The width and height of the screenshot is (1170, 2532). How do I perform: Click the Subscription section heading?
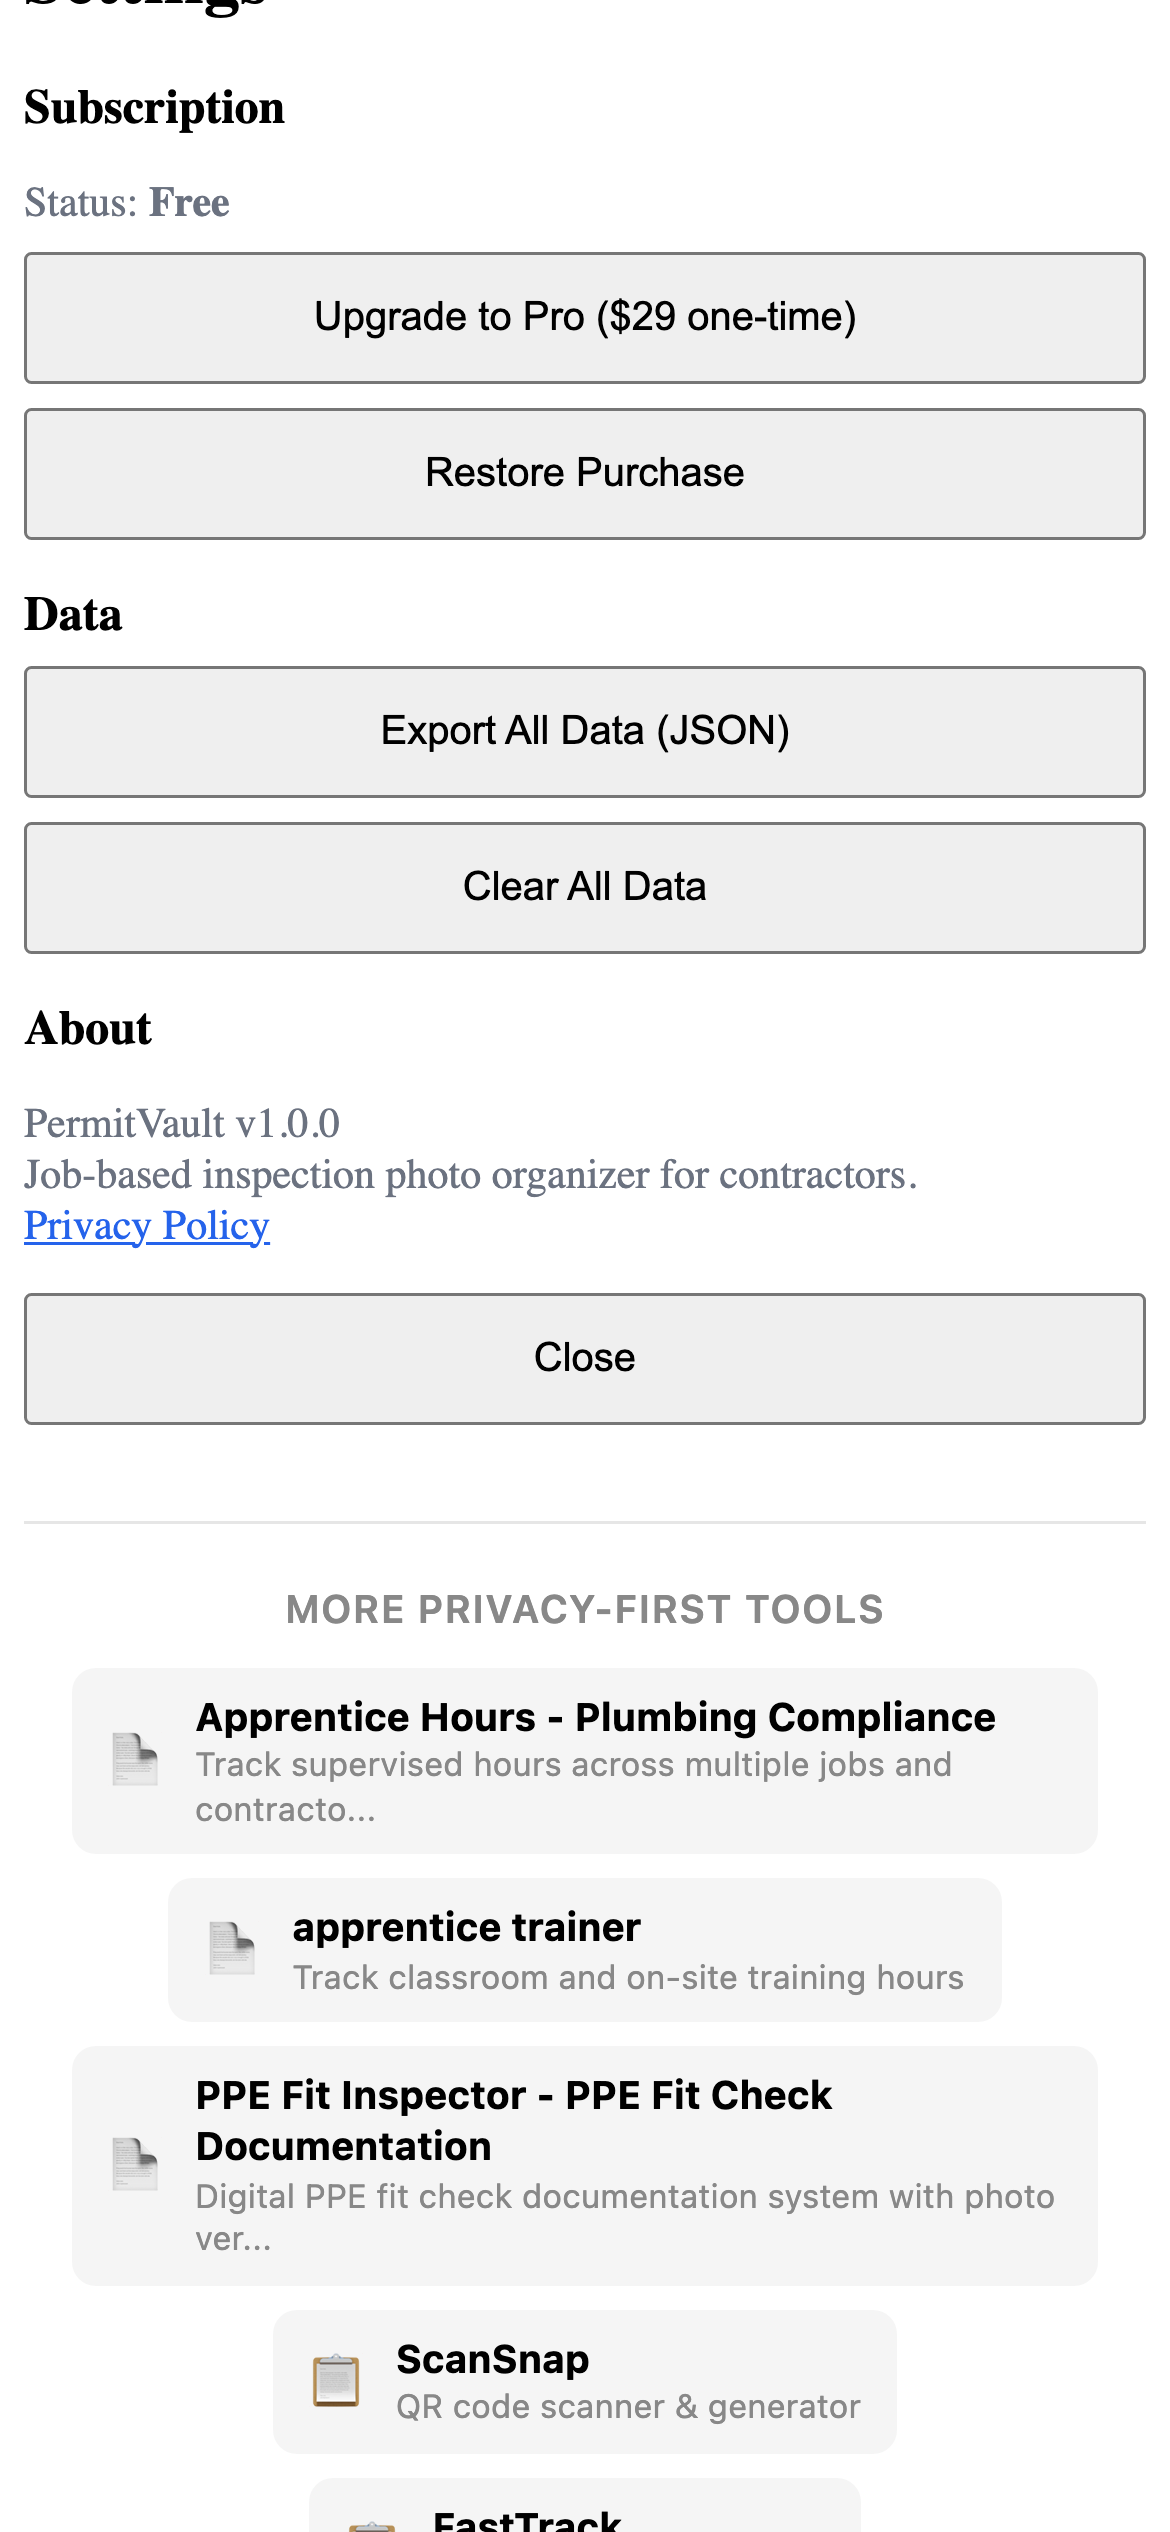coord(154,108)
